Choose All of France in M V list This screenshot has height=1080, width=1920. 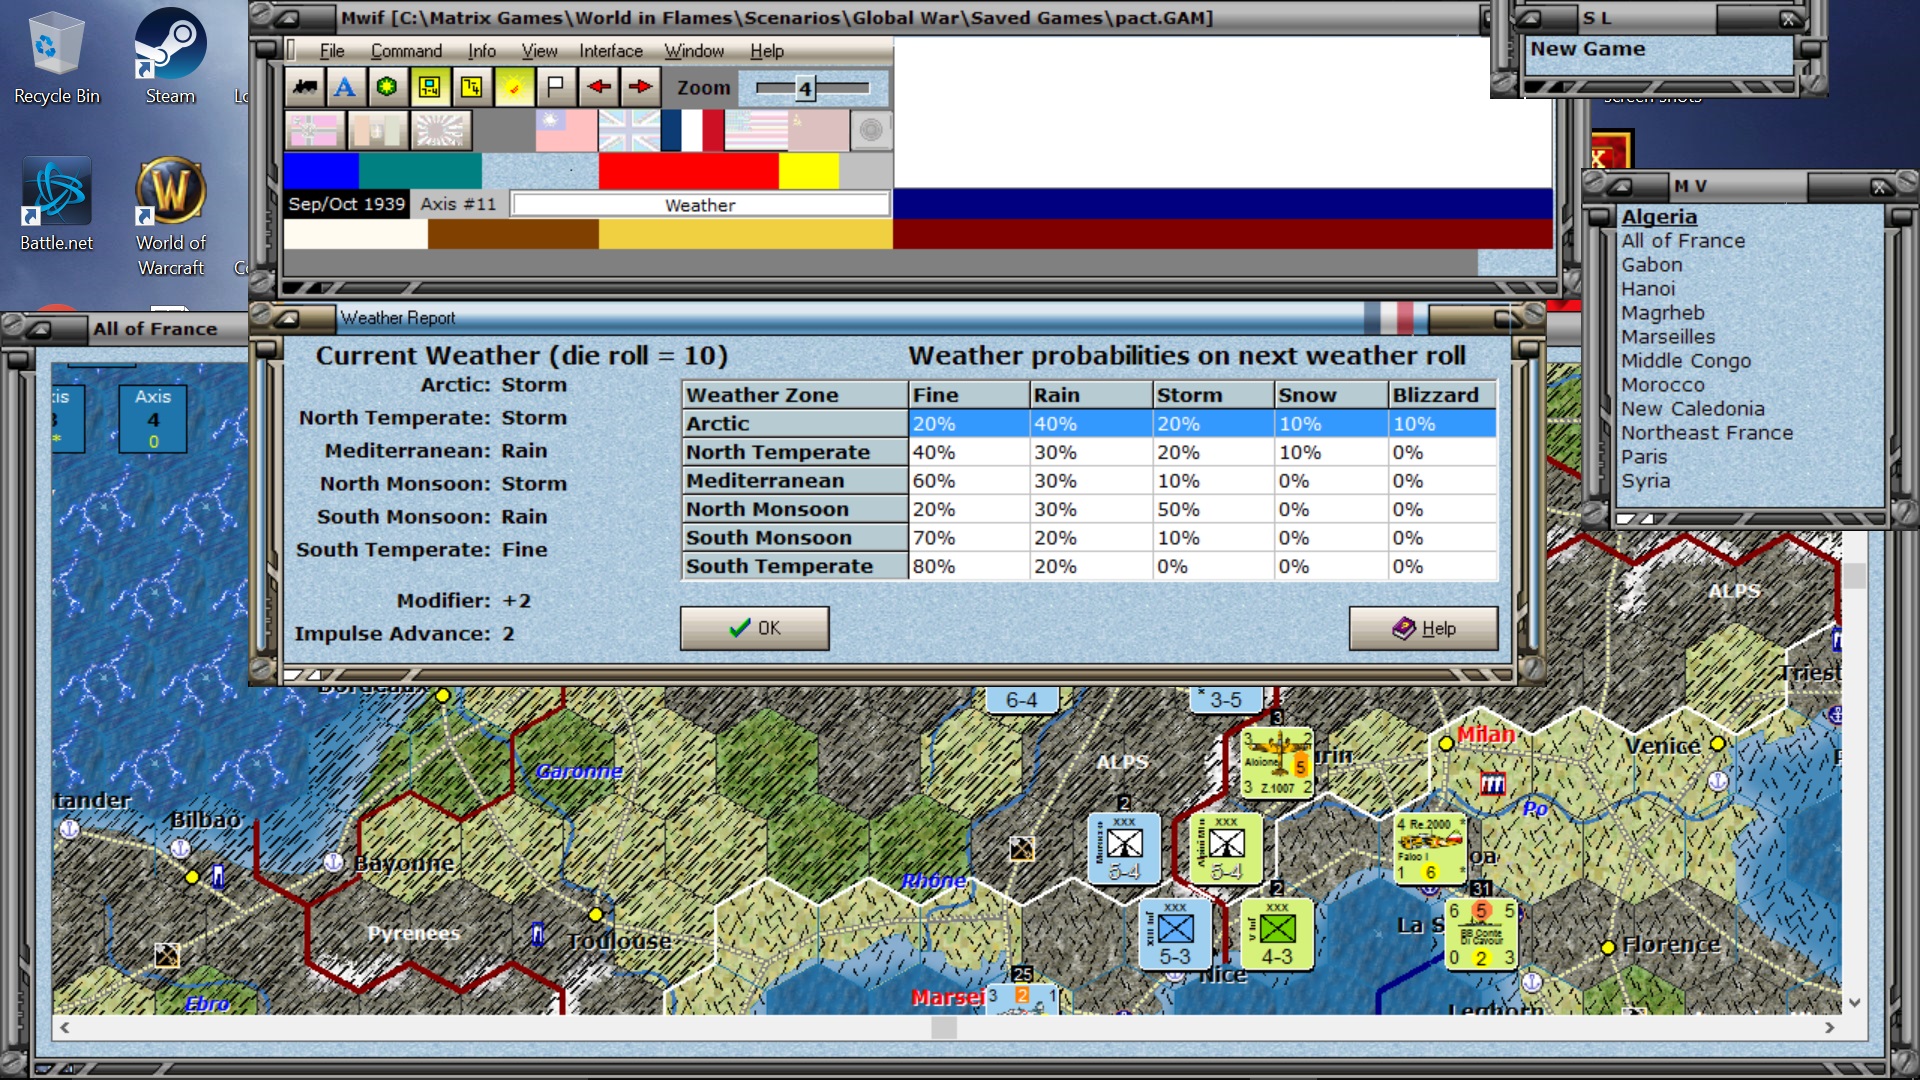(x=1683, y=241)
